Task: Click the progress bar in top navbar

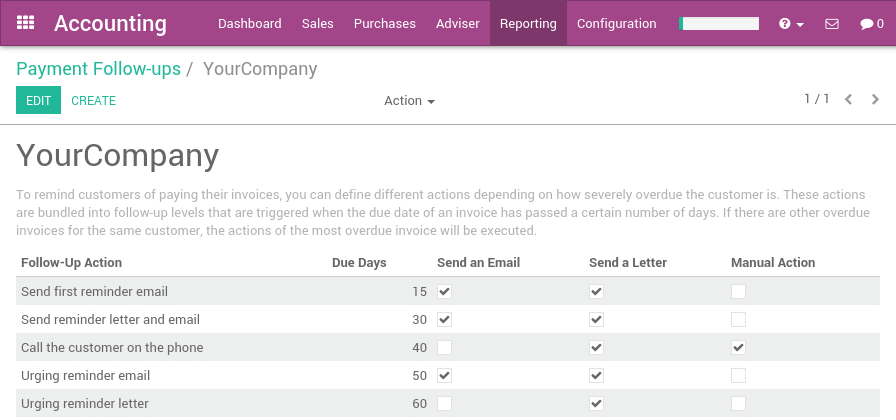Action: click(719, 24)
